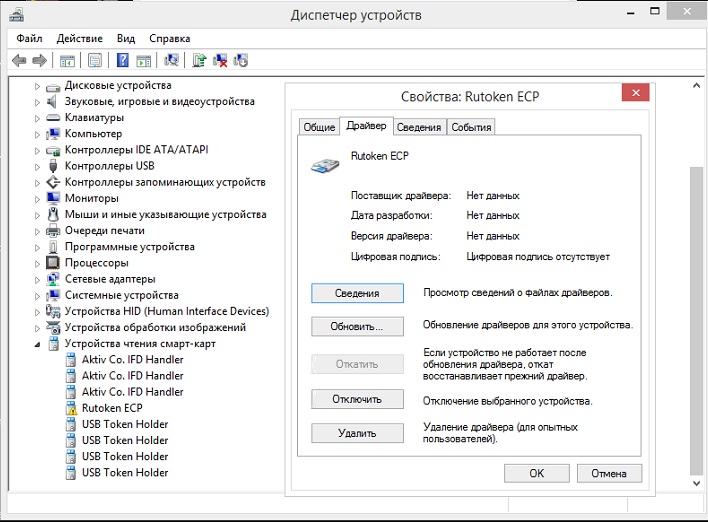Click uninstall device icon with red X
The height and width of the screenshot is (522, 708).
point(220,60)
